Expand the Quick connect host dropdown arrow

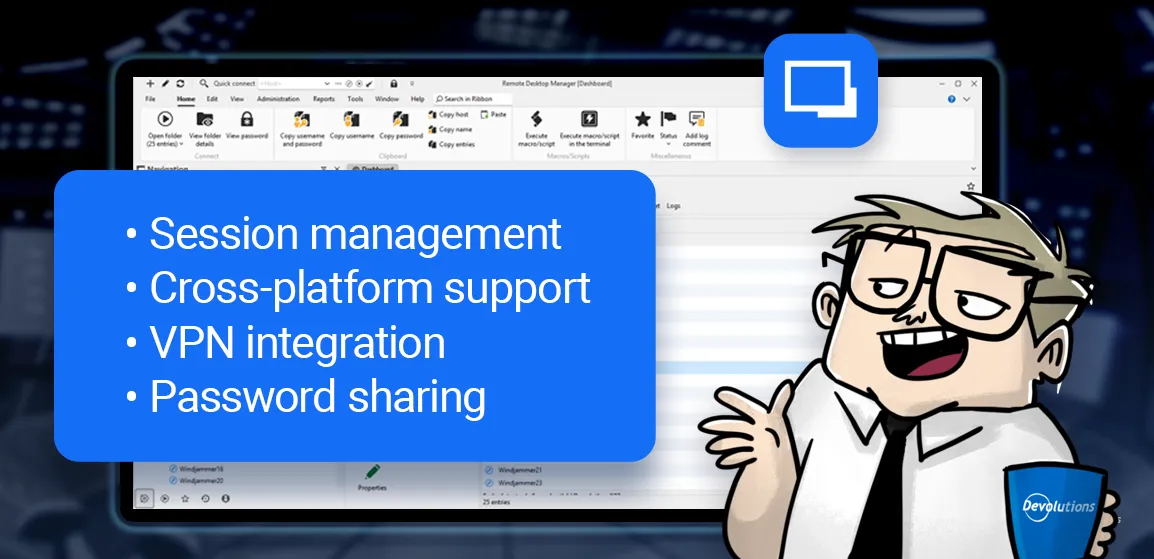pos(328,84)
